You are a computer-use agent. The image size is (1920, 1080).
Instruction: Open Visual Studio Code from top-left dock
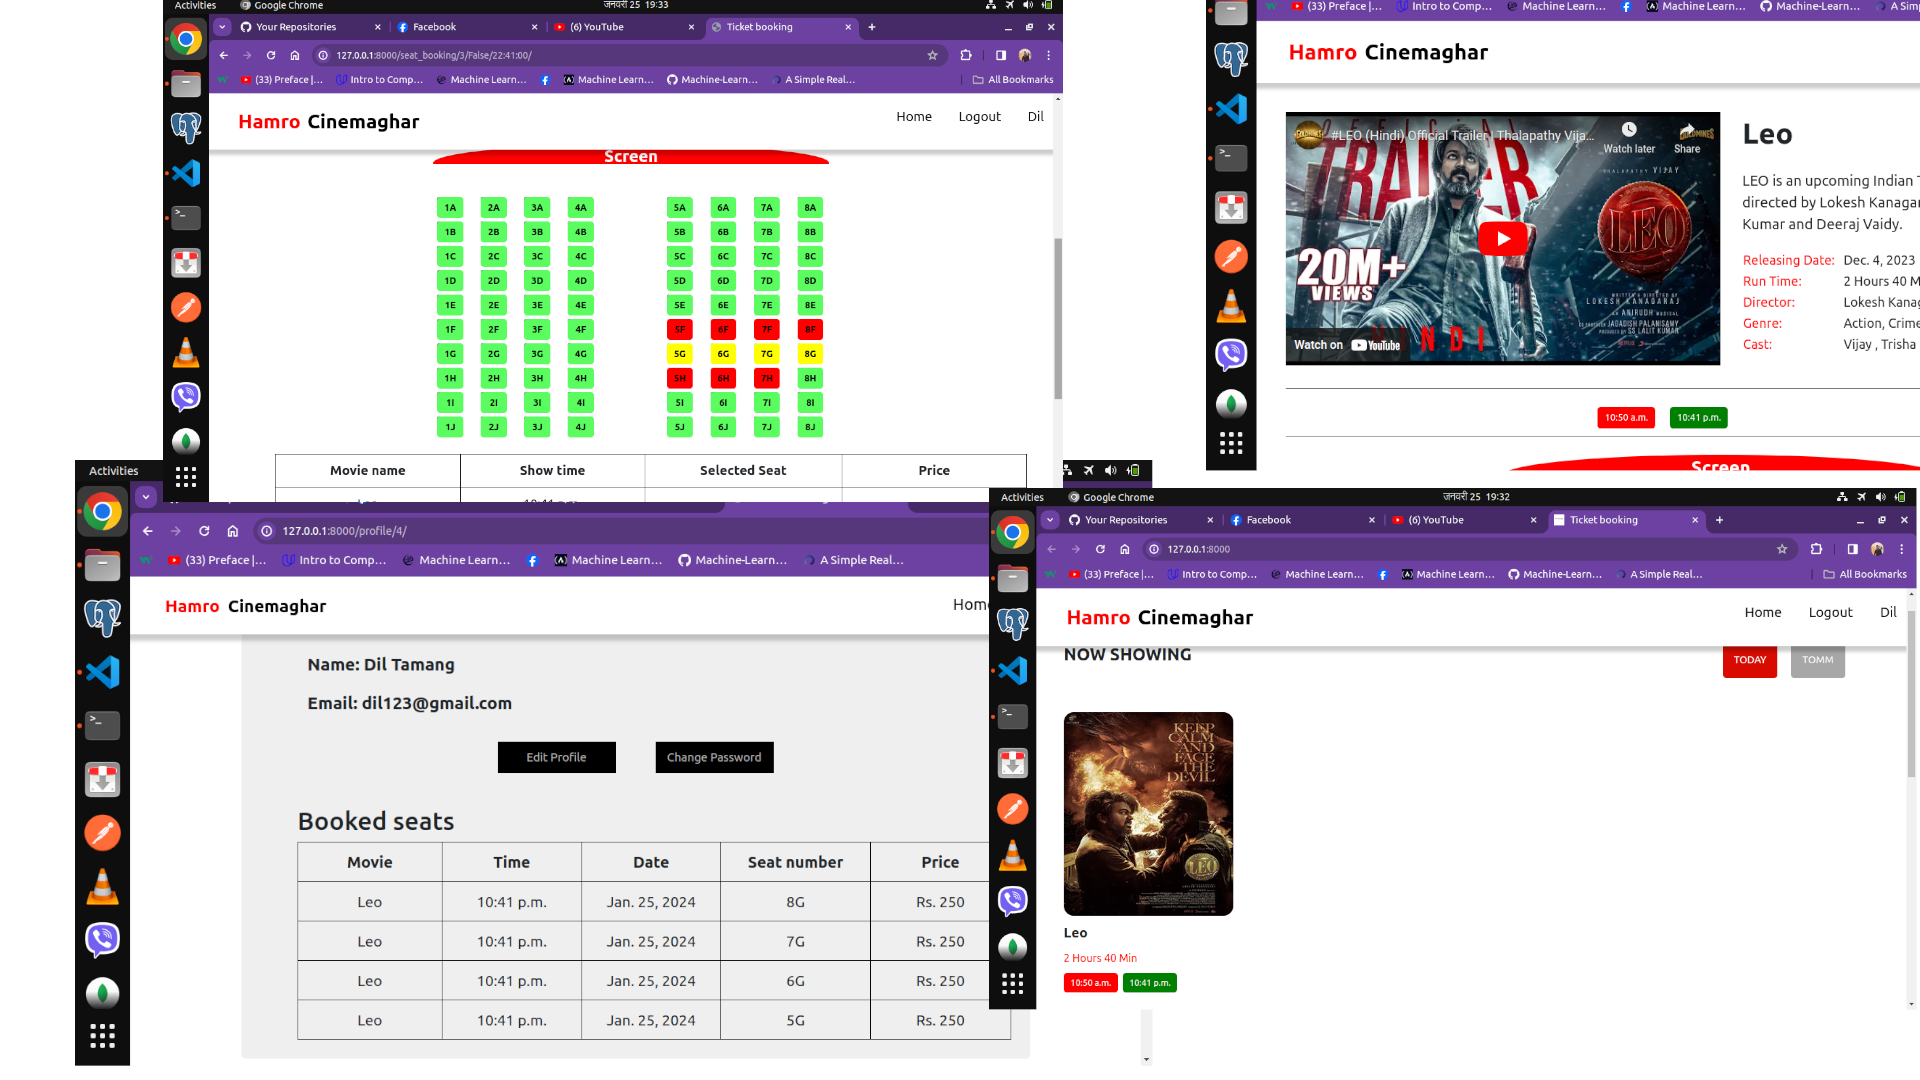(186, 173)
